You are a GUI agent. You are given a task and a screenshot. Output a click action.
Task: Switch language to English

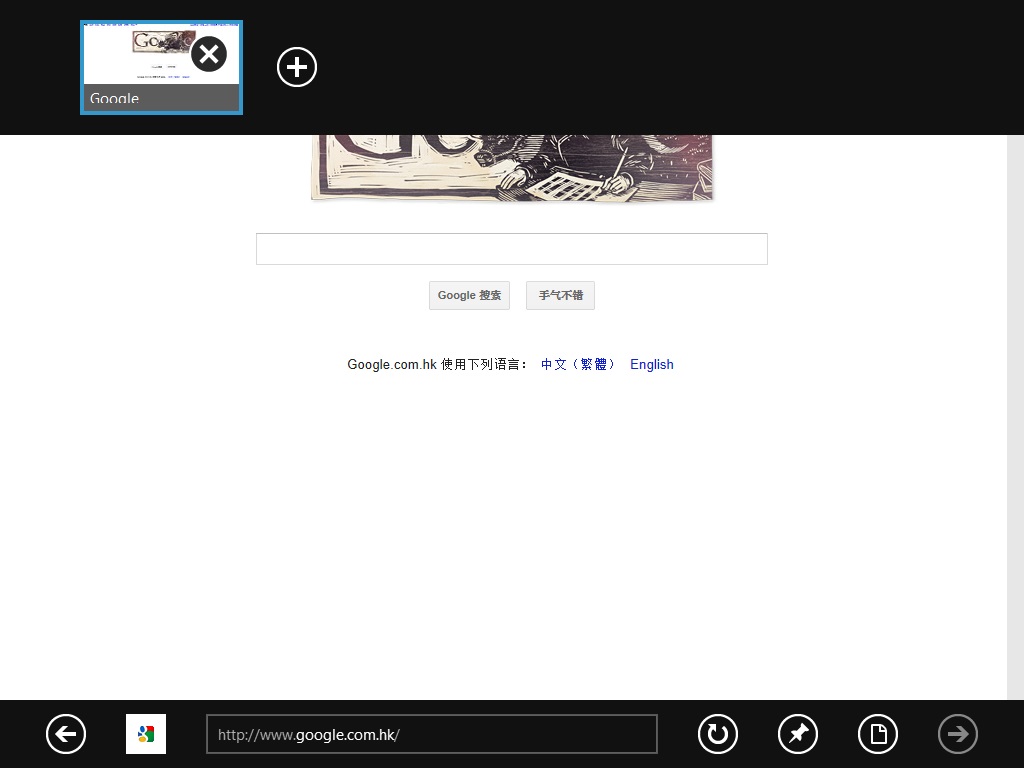tap(652, 364)
